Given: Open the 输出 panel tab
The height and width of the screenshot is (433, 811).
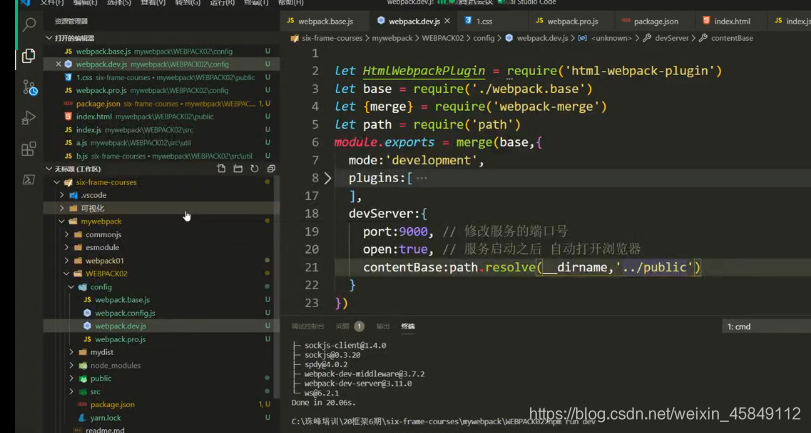Looking at the screenshot, I should pyautogui.click(x=383, y=326).
